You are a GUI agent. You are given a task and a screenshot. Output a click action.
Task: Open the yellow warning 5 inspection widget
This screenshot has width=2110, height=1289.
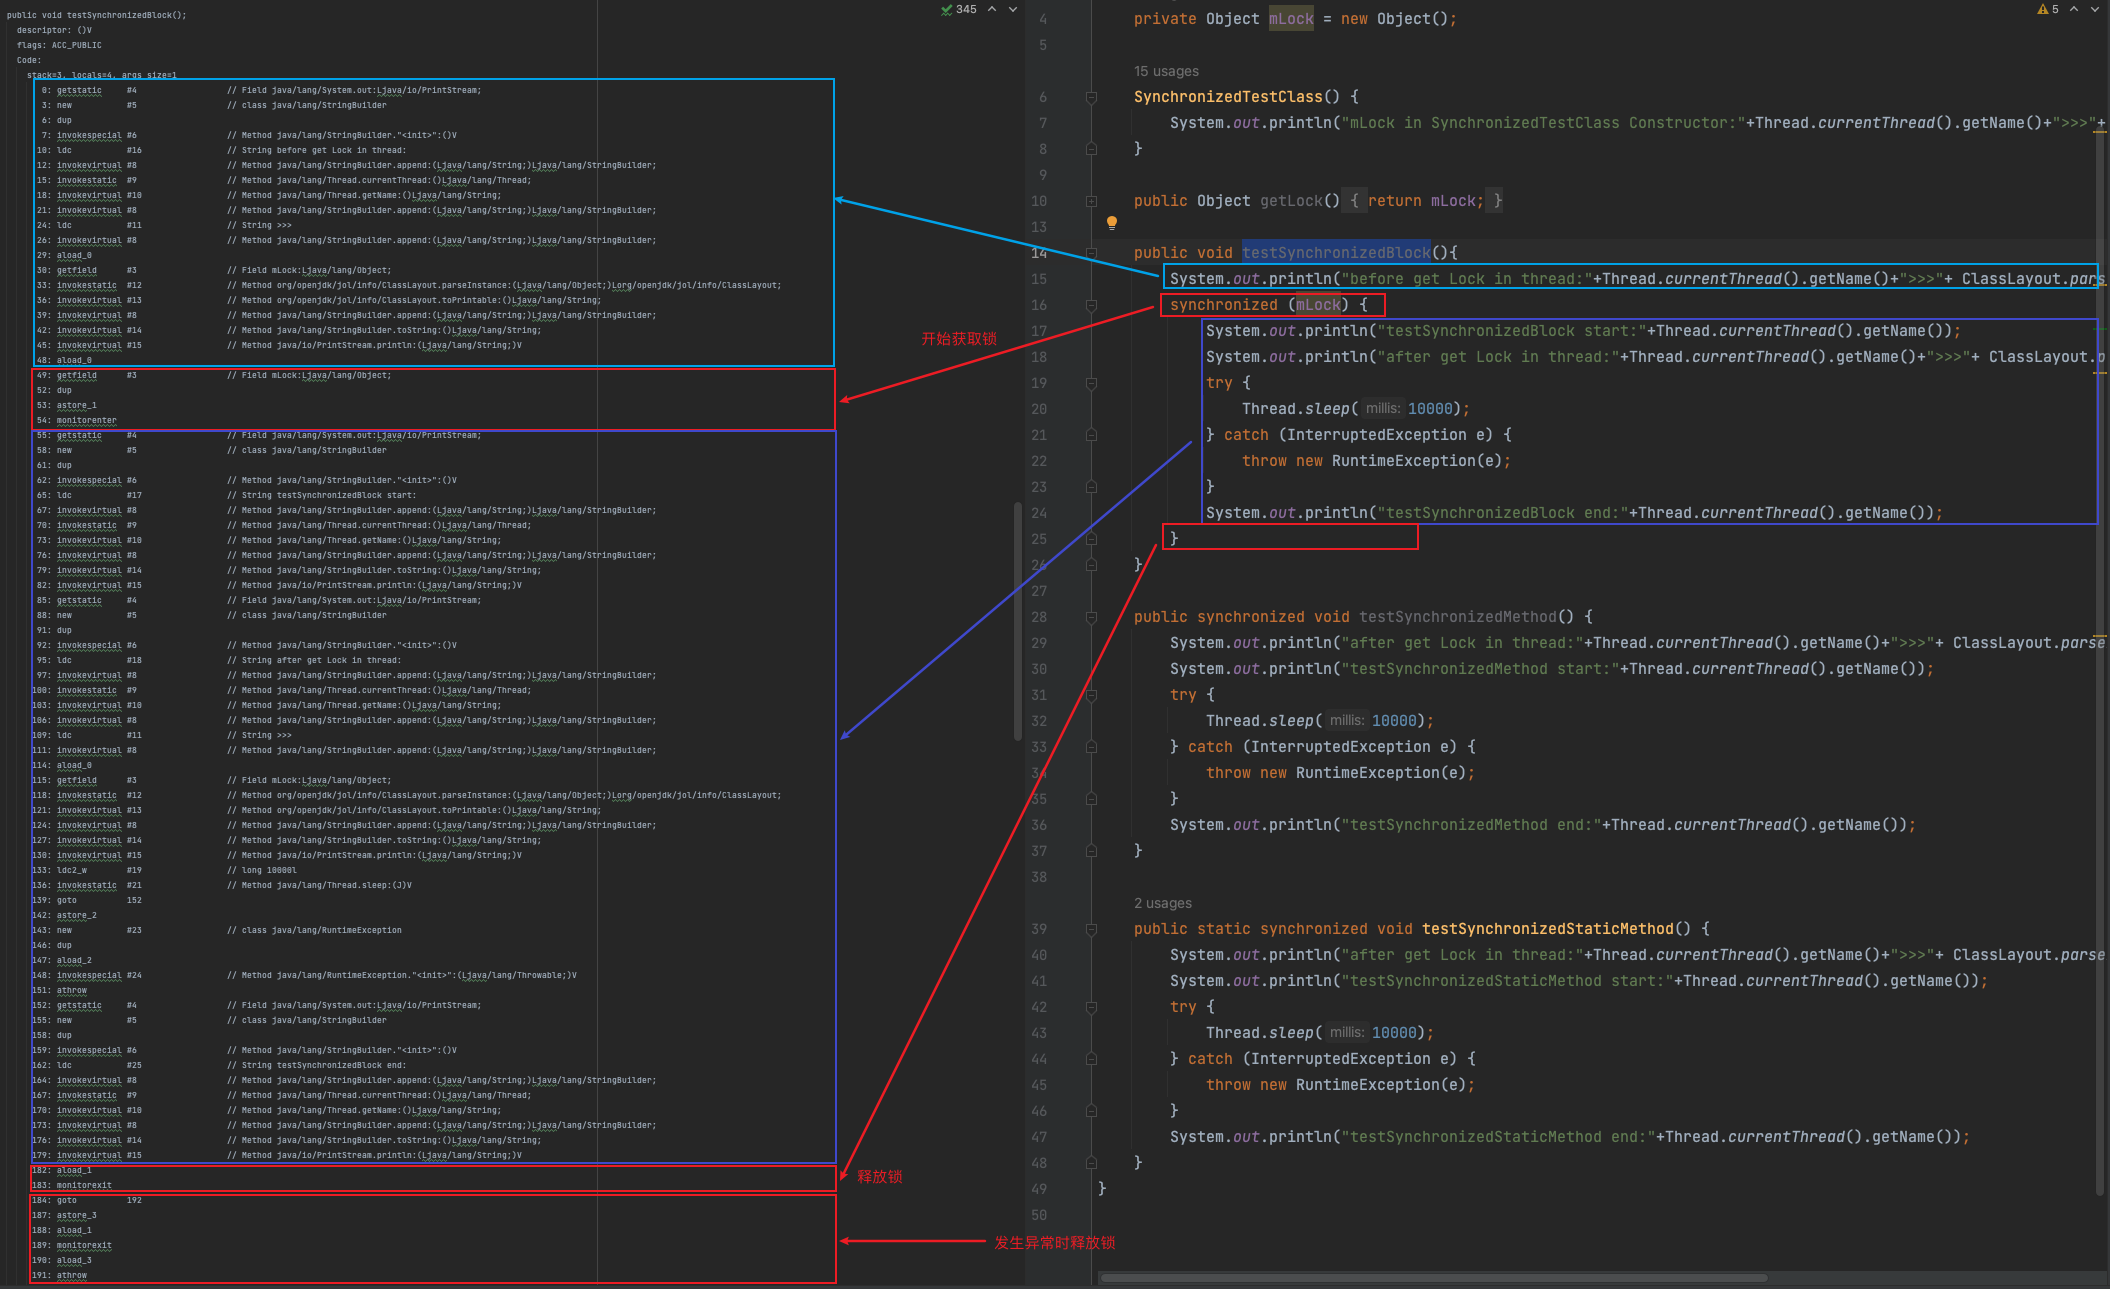(2048, 9)
